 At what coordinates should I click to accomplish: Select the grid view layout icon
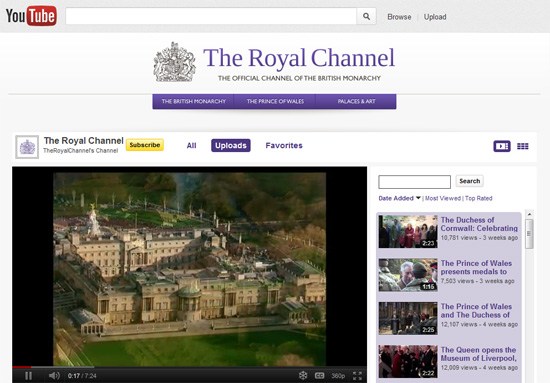point(523,146)
